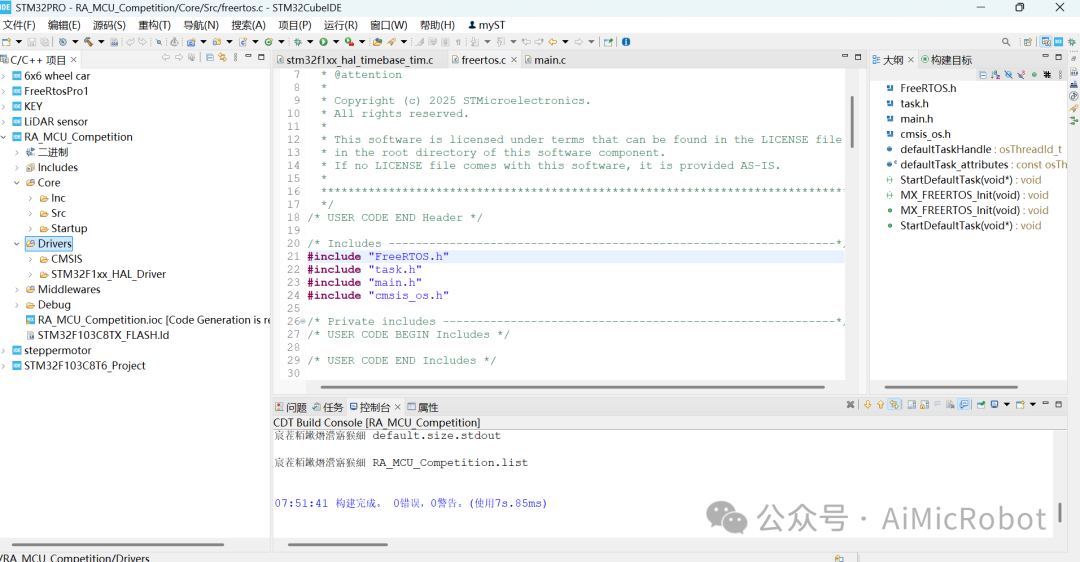Toggle Hide Fields in the outline toolbar
This screenshot has height=562, width=1080.
click(x=1008, y=74)
